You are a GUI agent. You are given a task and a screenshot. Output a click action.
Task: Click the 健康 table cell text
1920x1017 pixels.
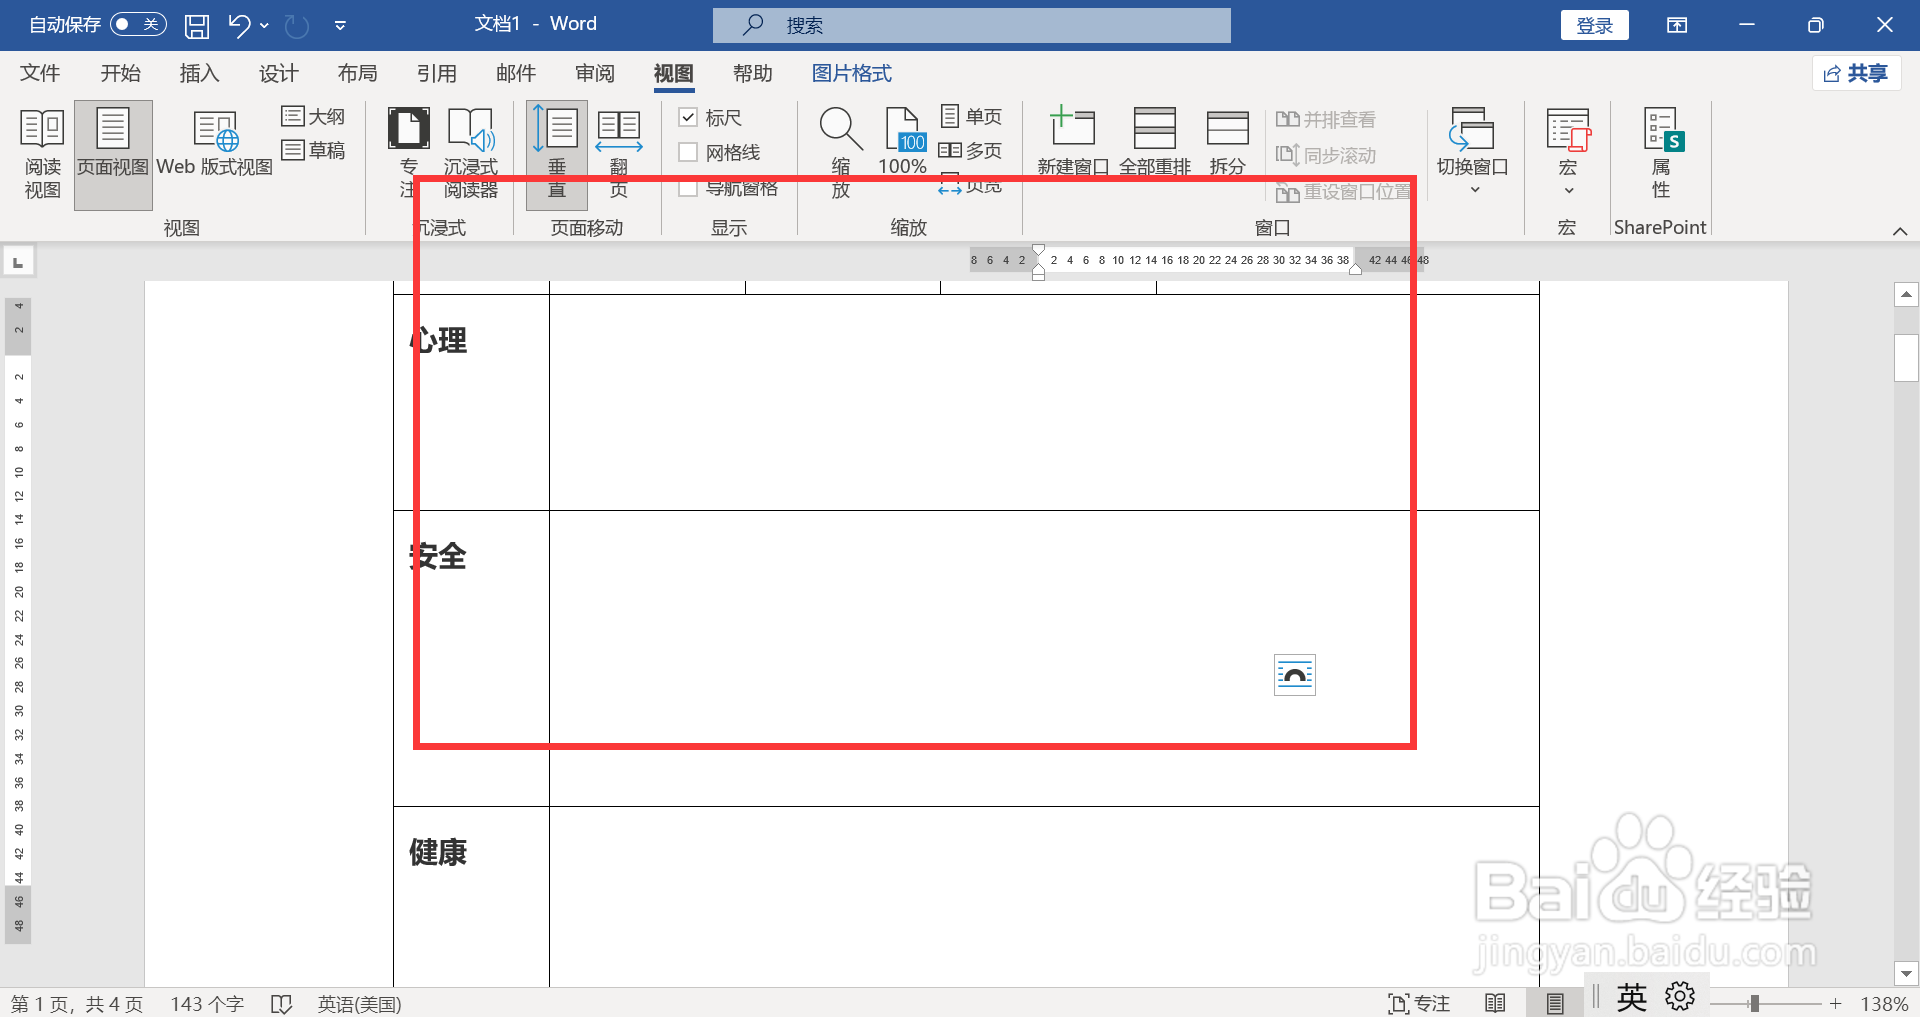coord(438,852)
